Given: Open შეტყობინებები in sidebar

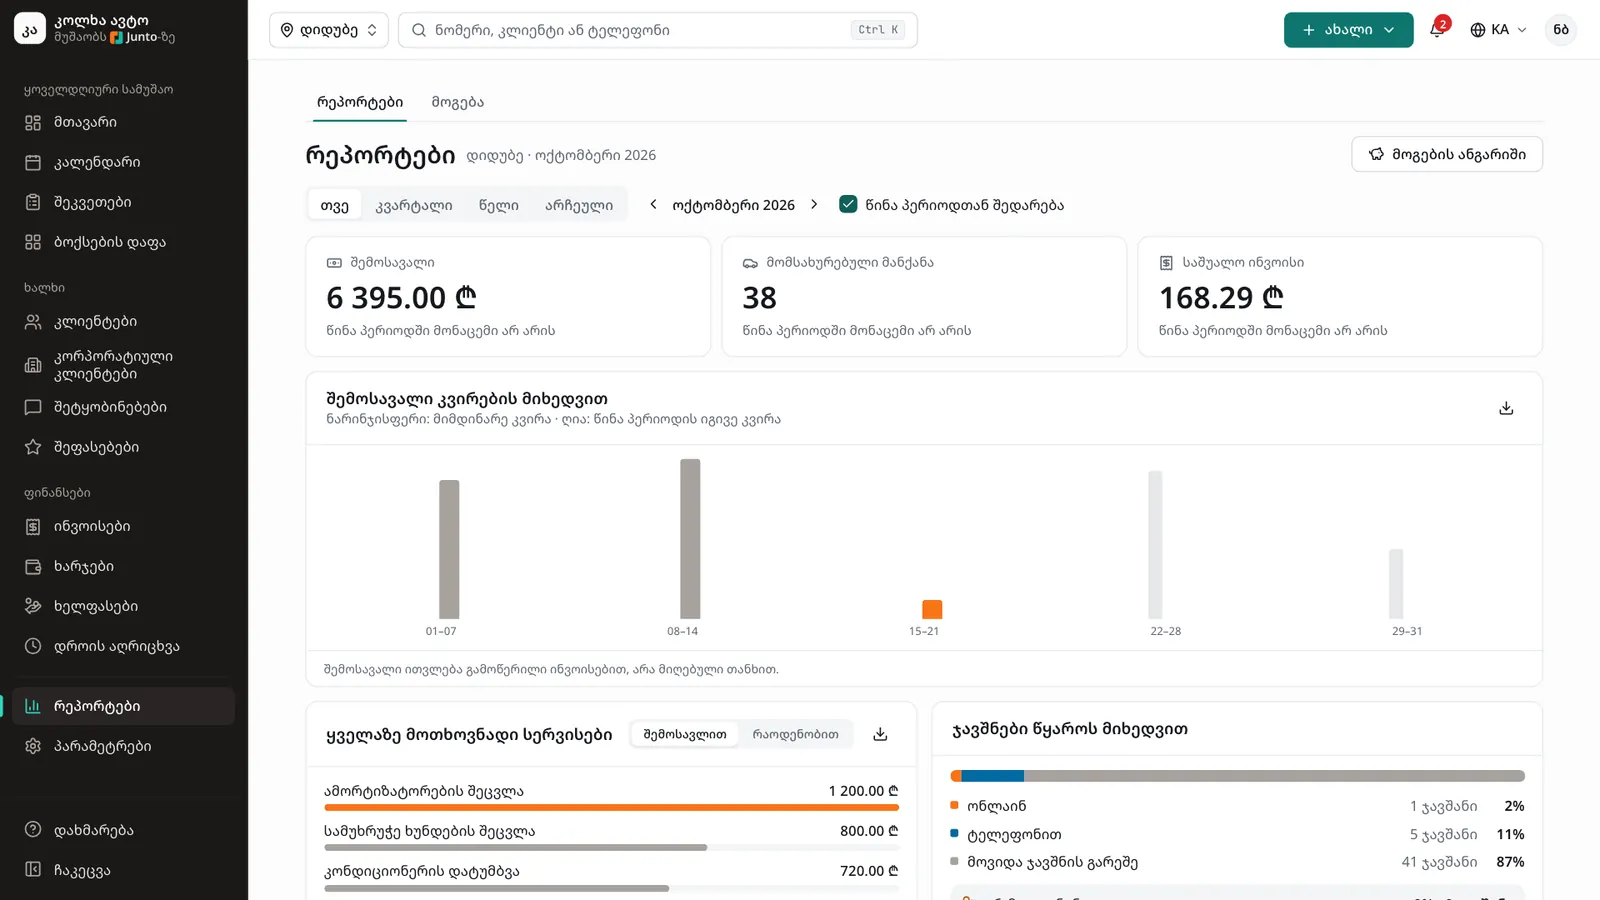Looking at the screenshot, I should [x=124, y=407].
